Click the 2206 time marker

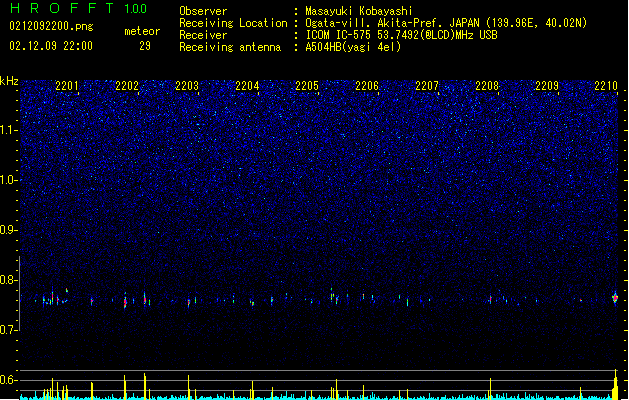point(367,86)
